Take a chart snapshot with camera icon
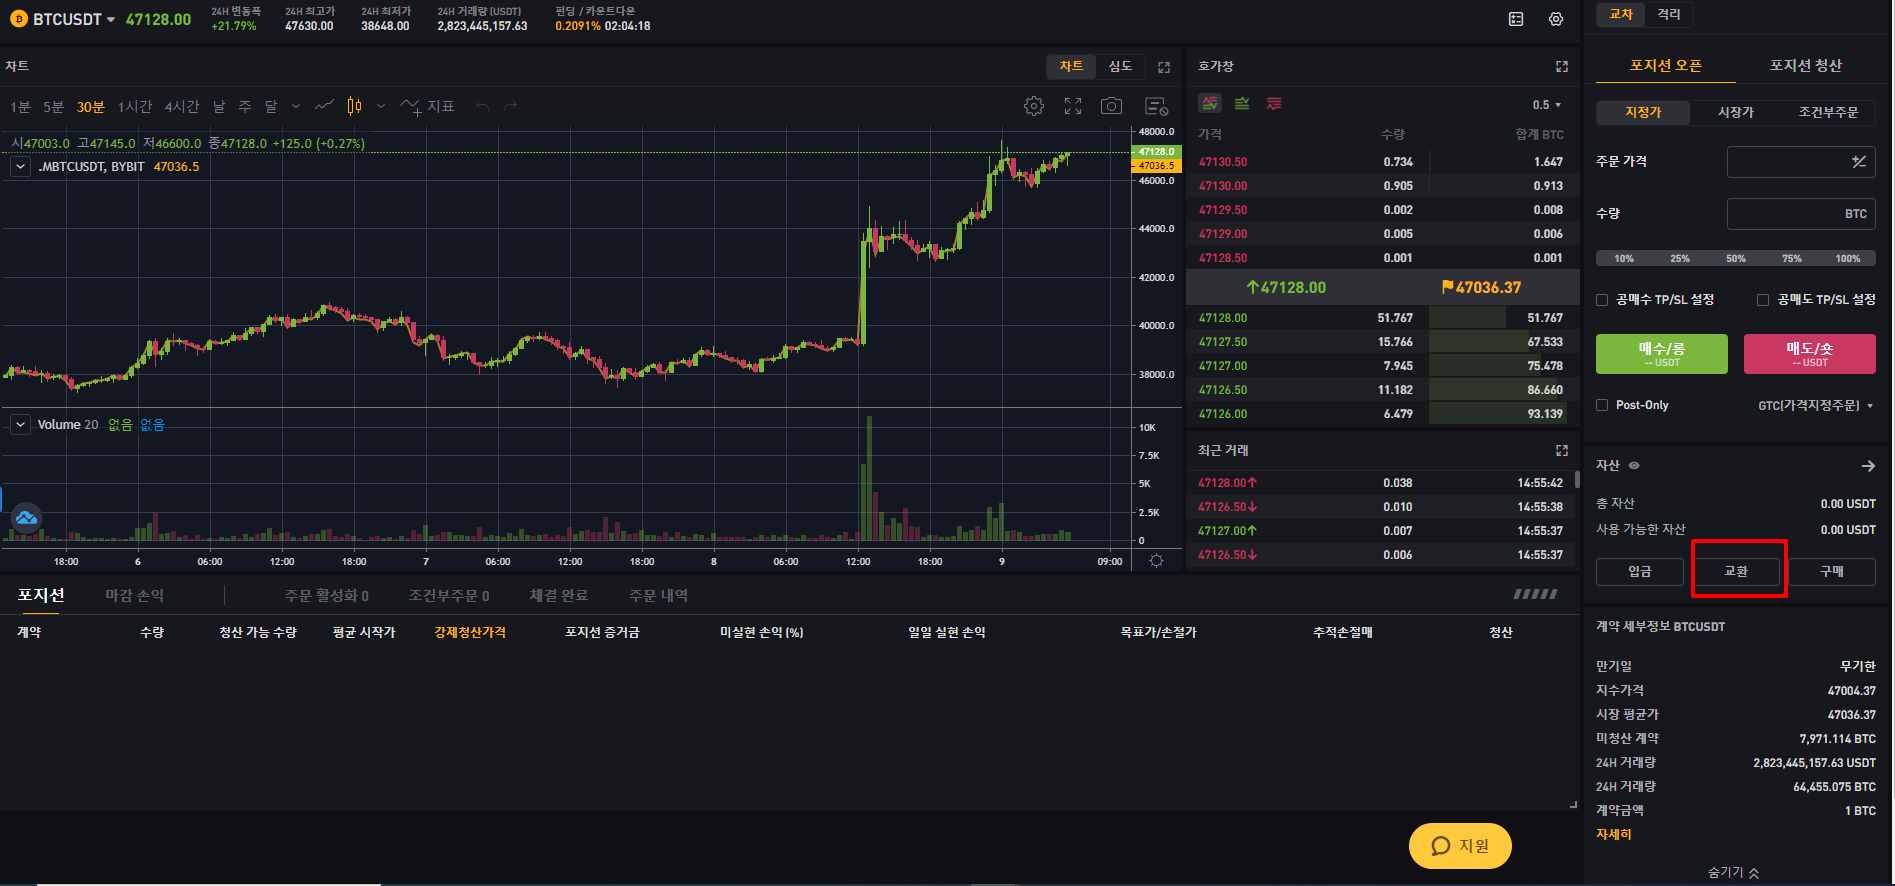 pyautogui.click(x=1111, y=106)
